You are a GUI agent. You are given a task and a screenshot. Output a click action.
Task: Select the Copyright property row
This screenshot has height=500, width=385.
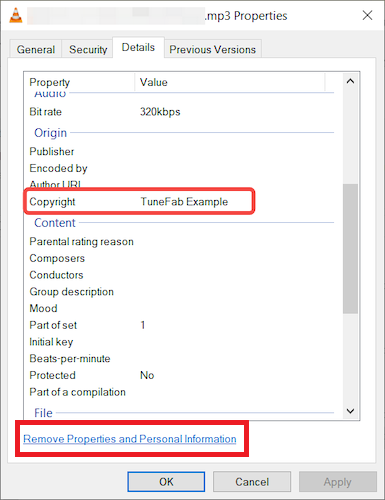point(139,201)
